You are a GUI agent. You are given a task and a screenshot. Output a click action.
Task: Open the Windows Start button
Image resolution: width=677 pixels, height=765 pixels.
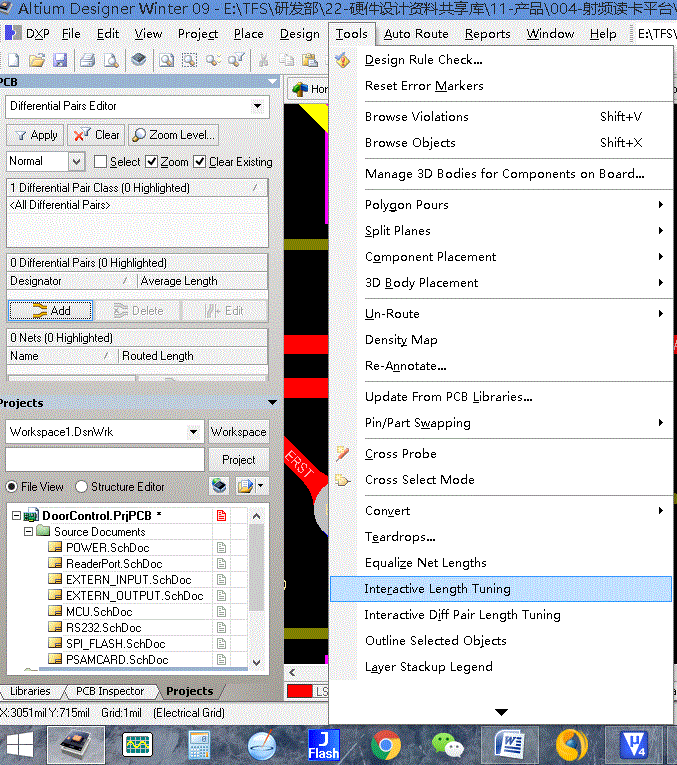20,745
